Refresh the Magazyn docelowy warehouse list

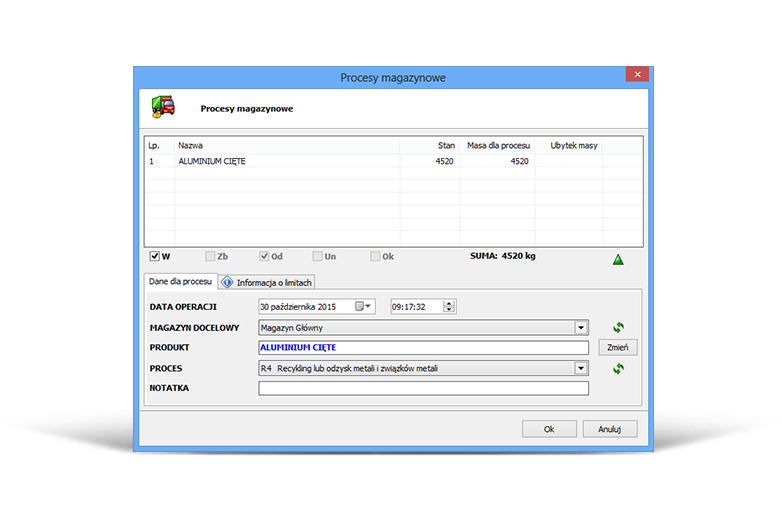click(x=618, y=327)
